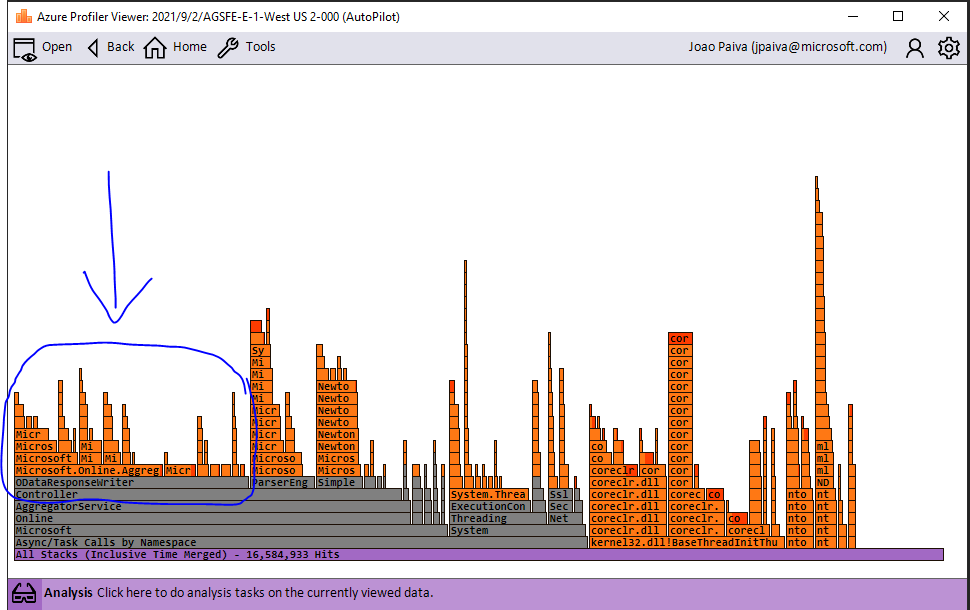The width and height of the screenshot is (970, 610).
Task: Select the Microsoft.Online.Aggreg frame
Action: click(x=88, y=471)
